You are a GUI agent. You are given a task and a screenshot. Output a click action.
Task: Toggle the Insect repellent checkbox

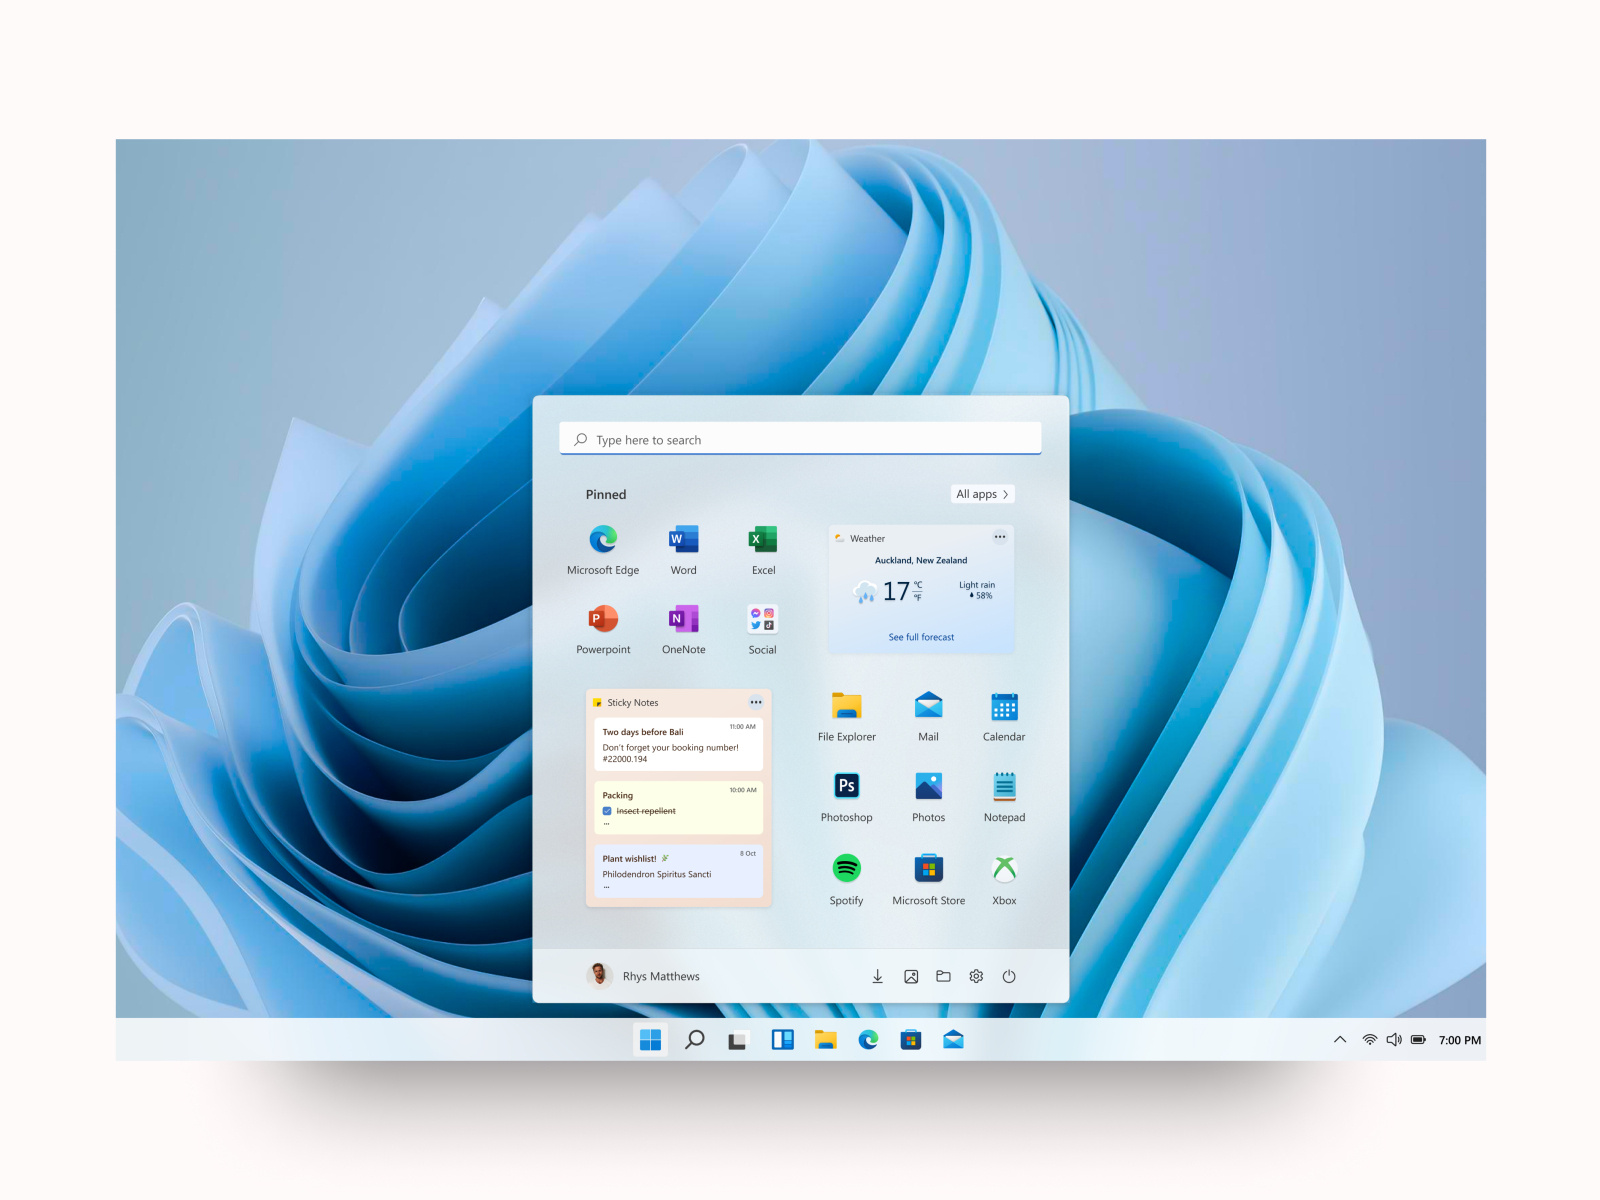(x=607, y=811)
